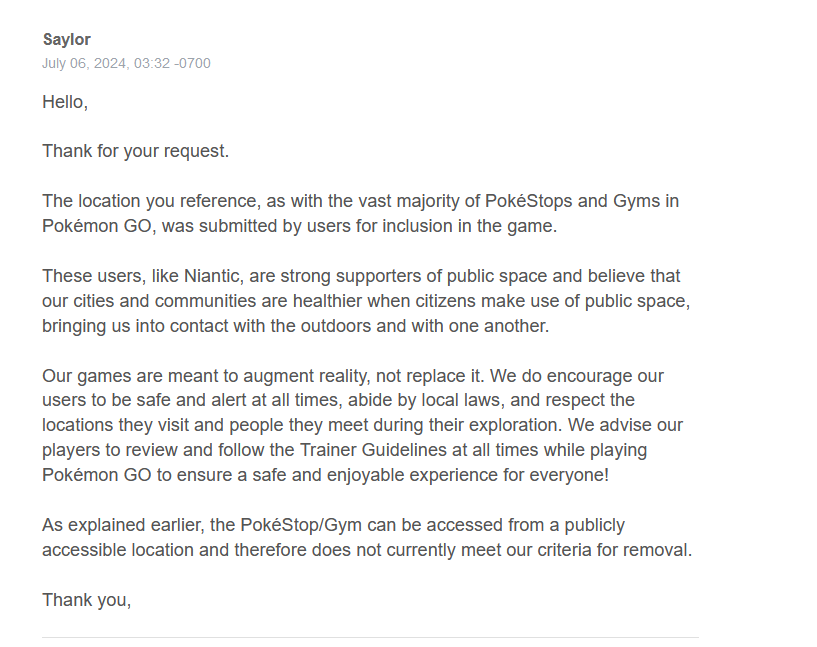Click the "Hello," greeting line

coord(65,102)
